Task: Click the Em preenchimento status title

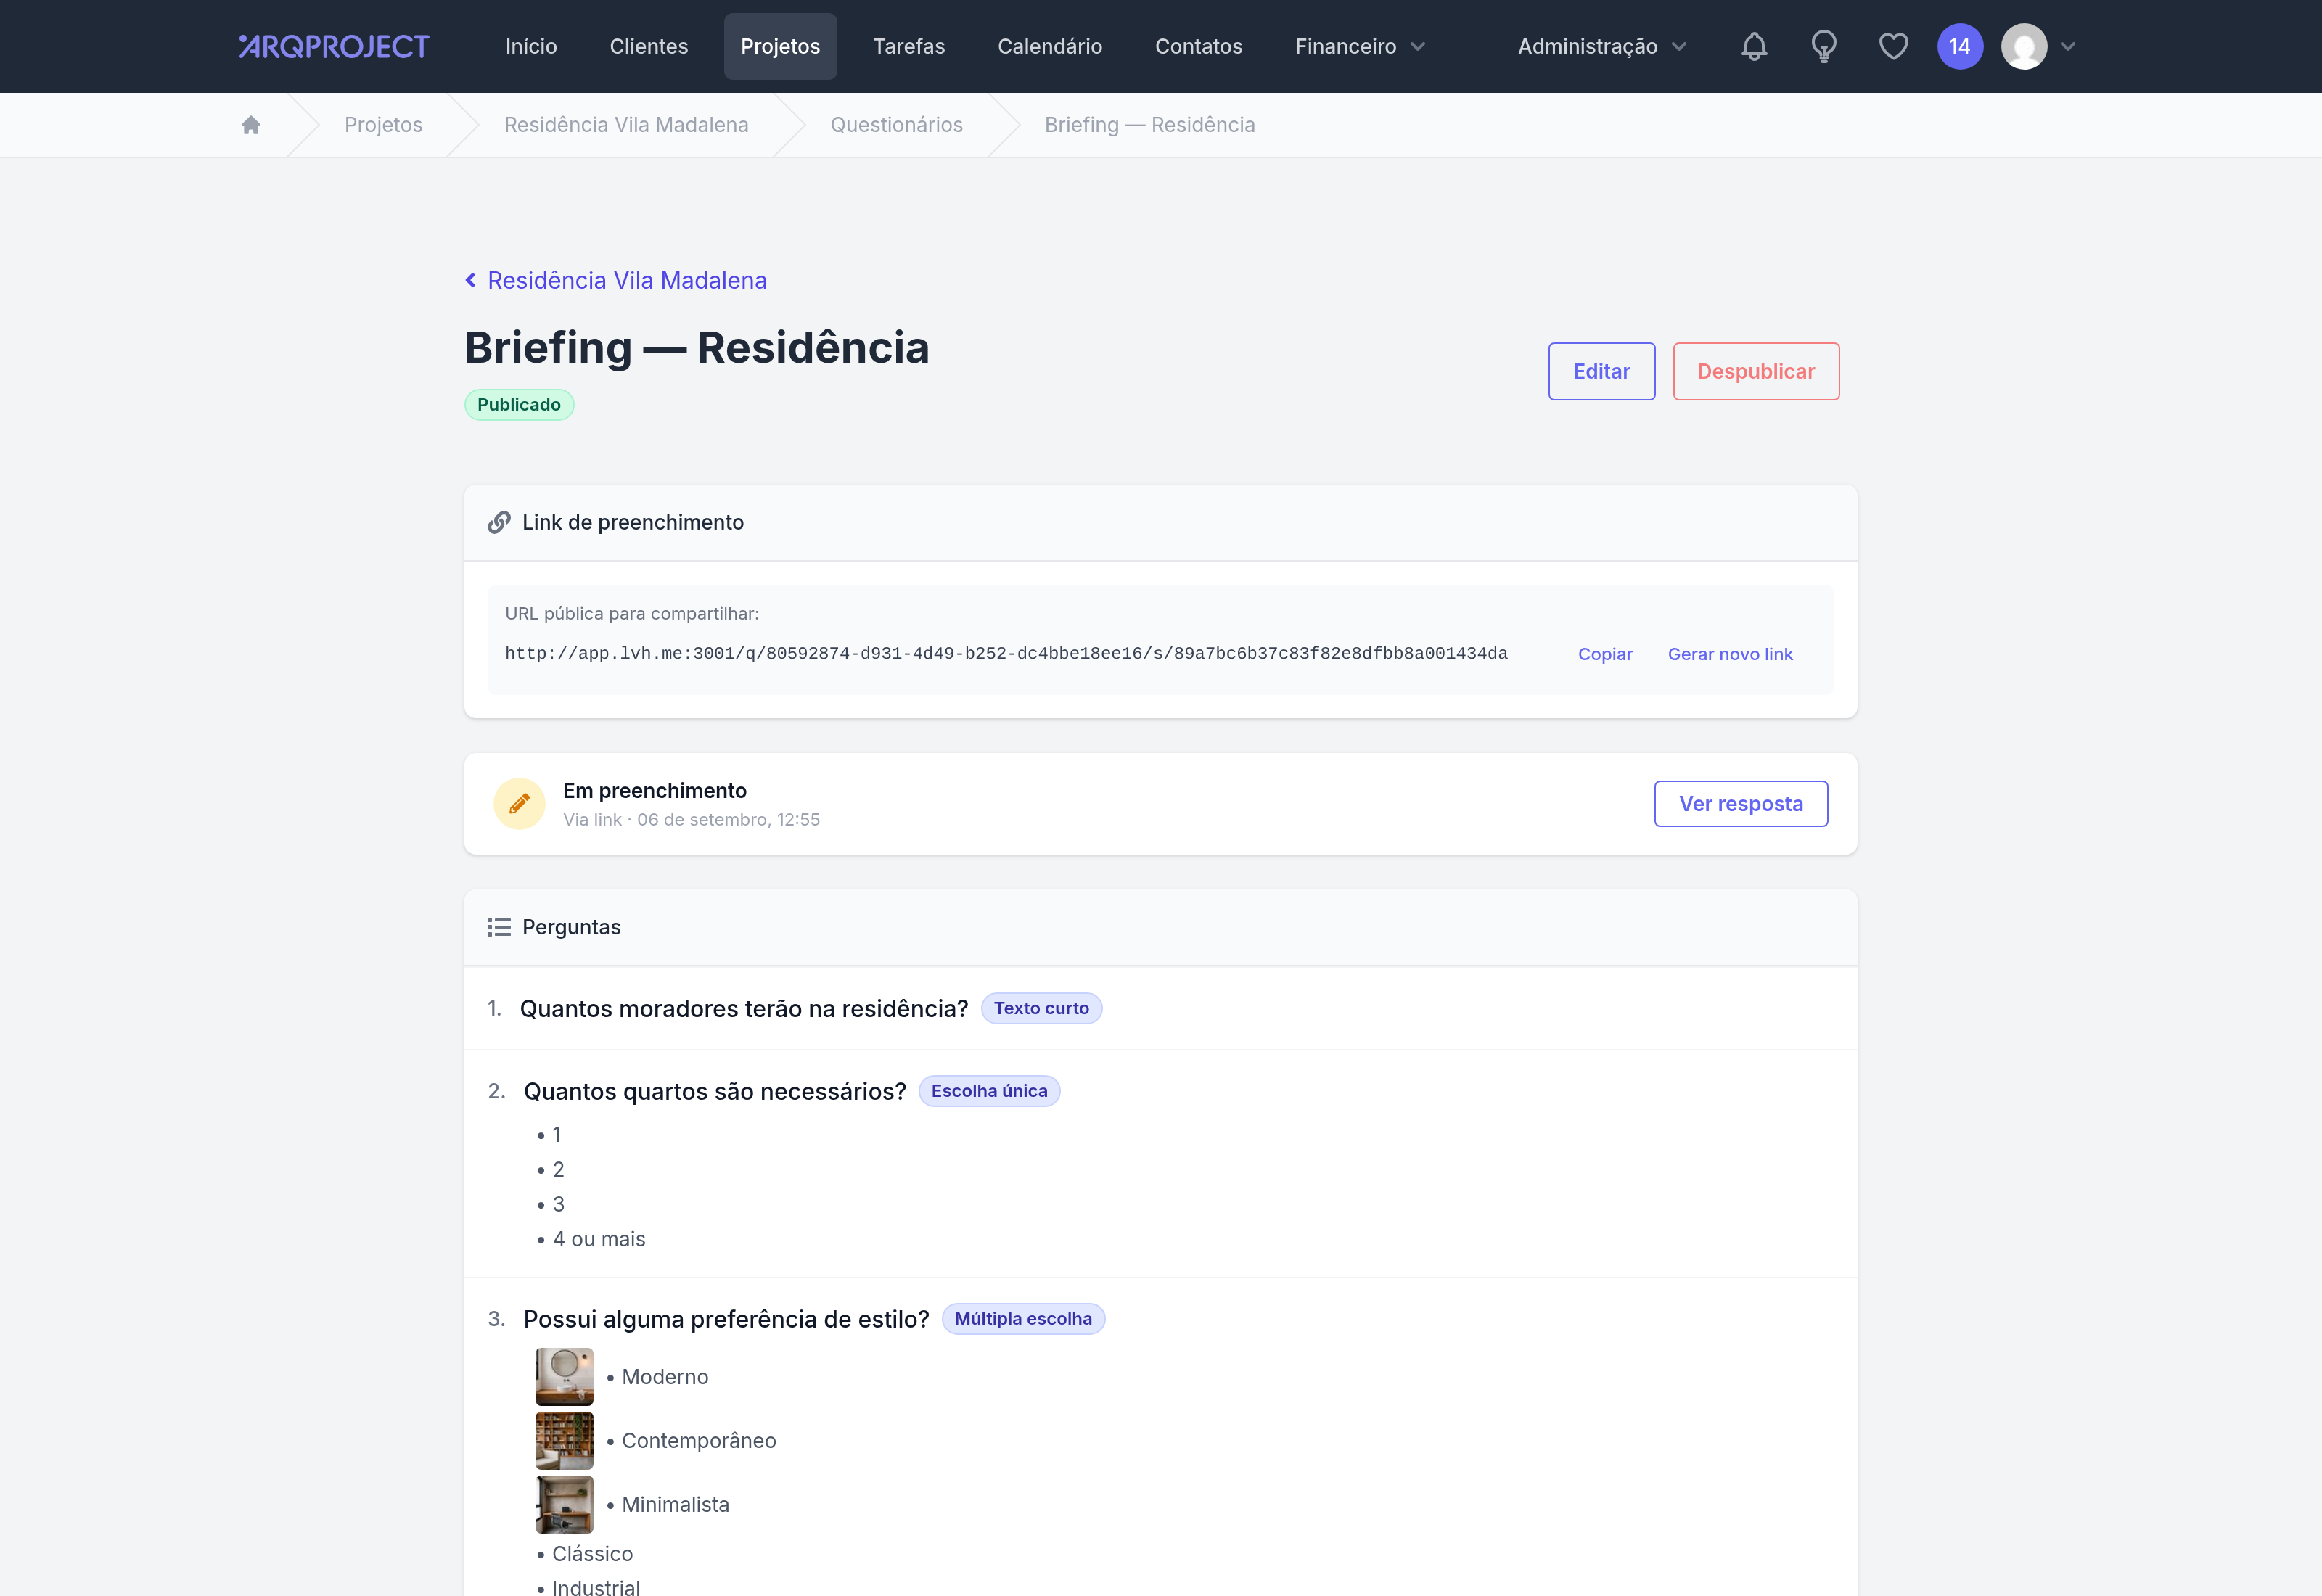Action: (654, 791)
